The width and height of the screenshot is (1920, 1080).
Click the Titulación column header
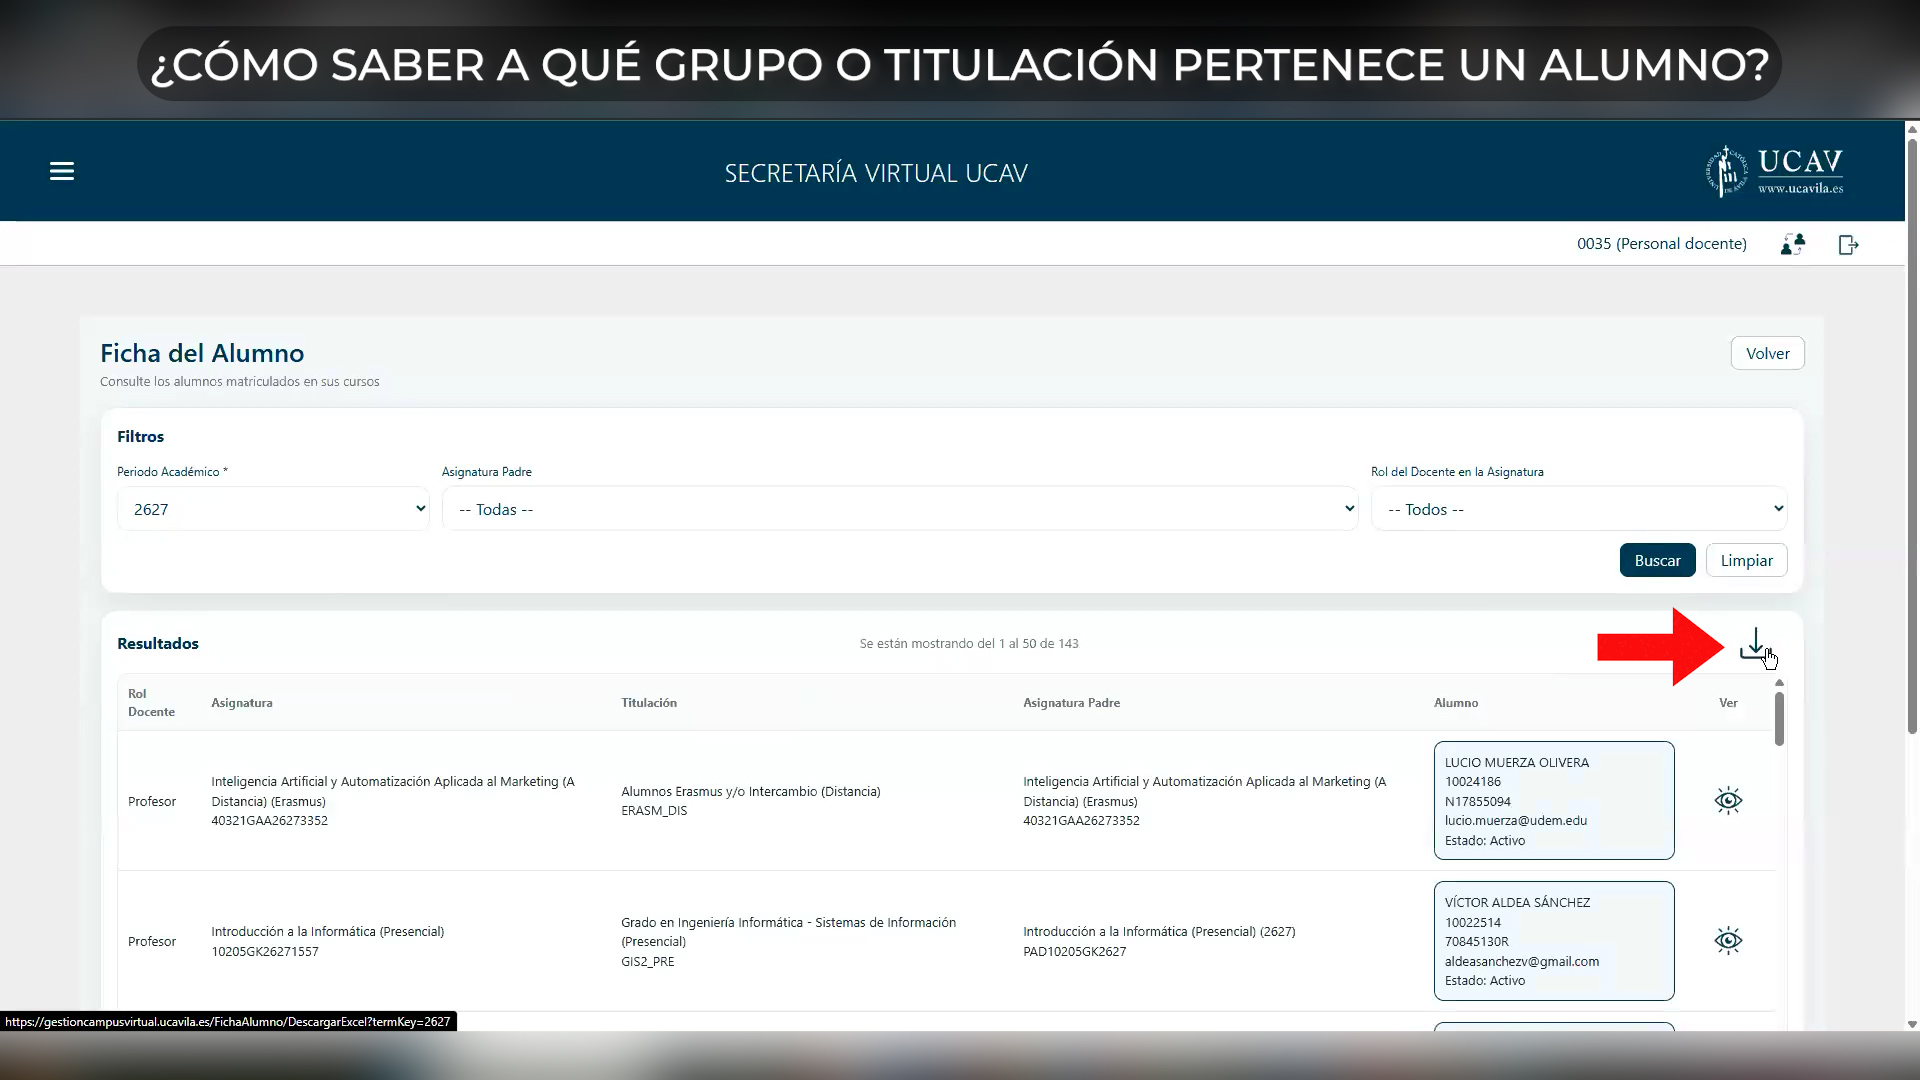649,703
